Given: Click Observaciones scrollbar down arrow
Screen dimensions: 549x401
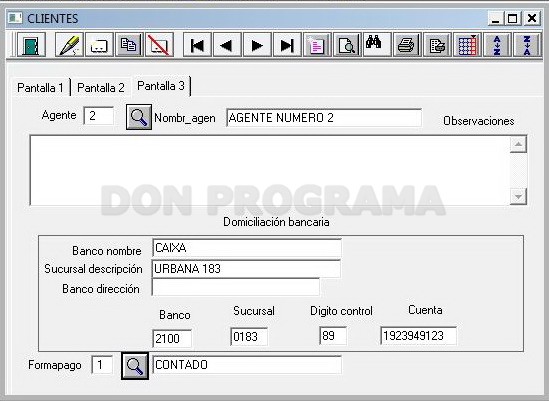Looking at the screenshot, I should pos(518,196).
